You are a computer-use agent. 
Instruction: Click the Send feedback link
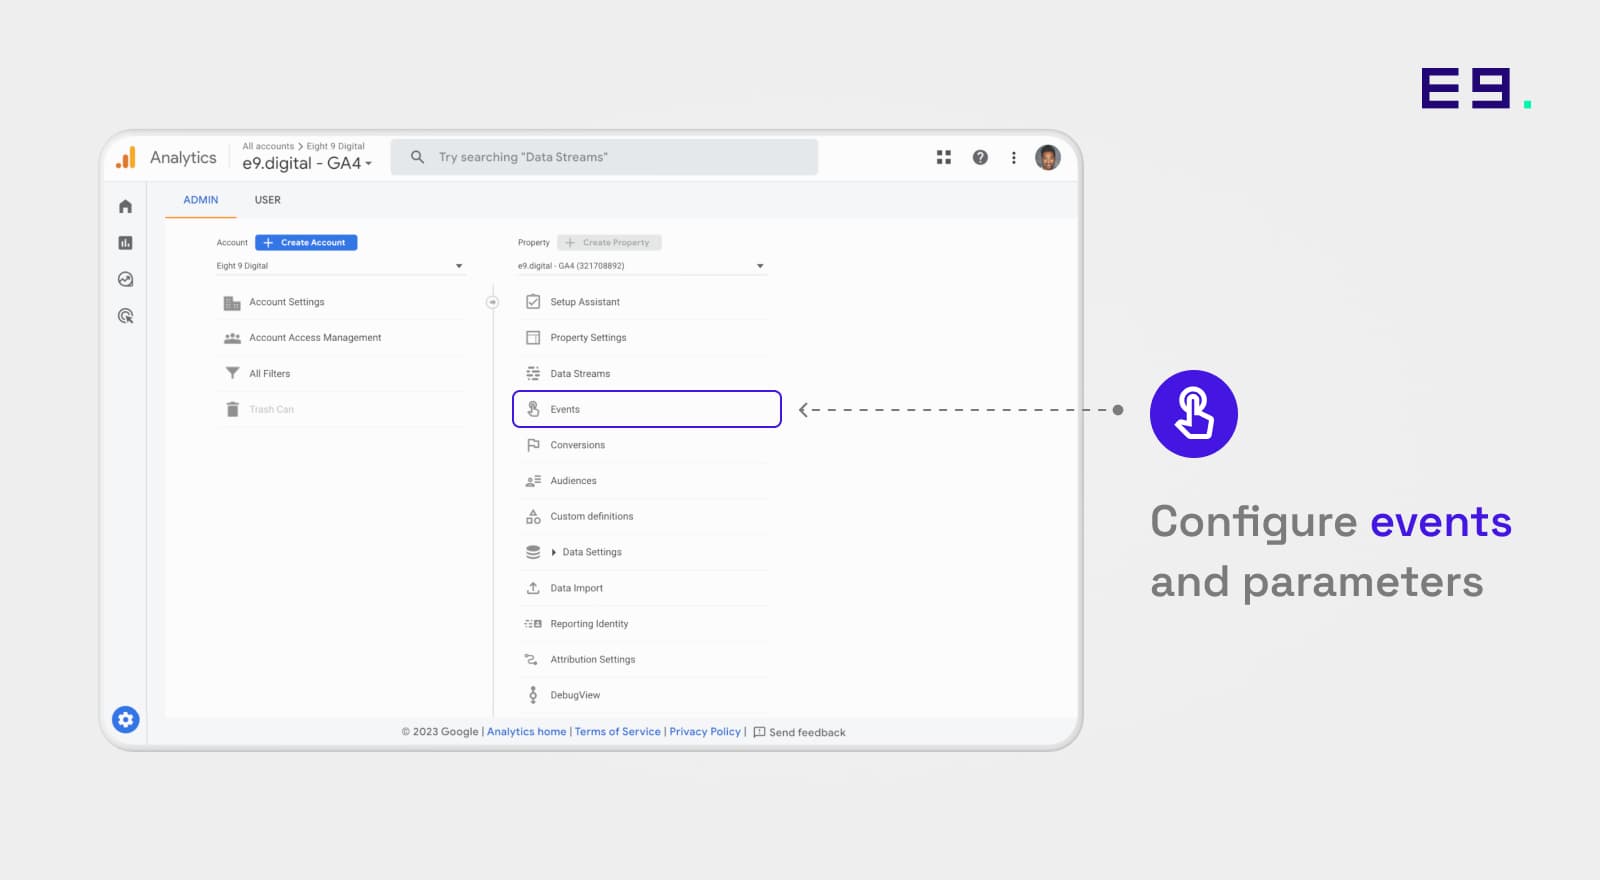click(x=807, y=732)
